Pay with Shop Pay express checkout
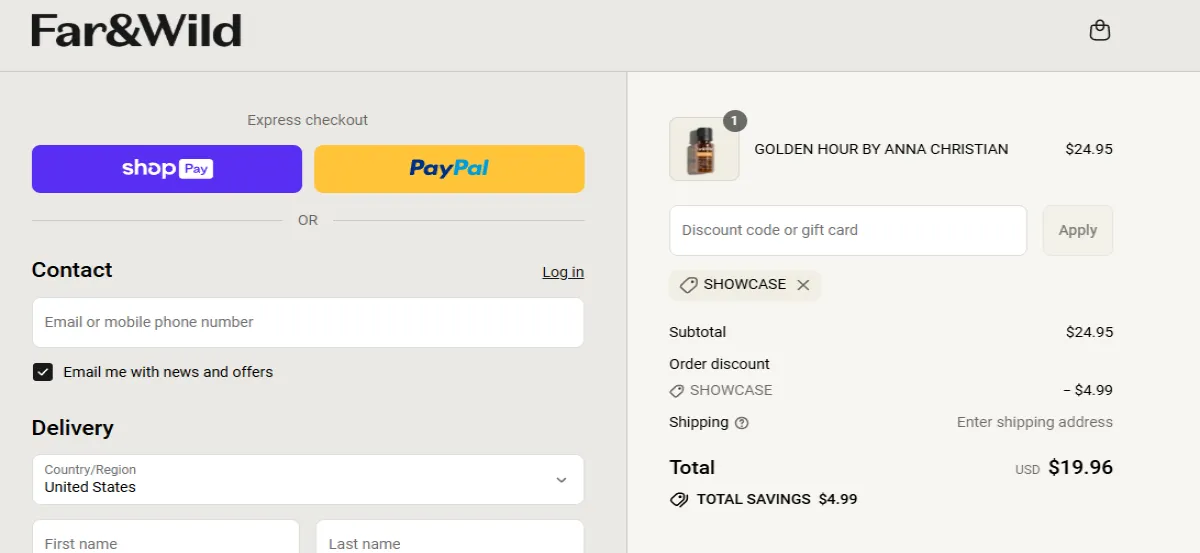Viewport: 1200px width, 553px height. pos(167,169)
